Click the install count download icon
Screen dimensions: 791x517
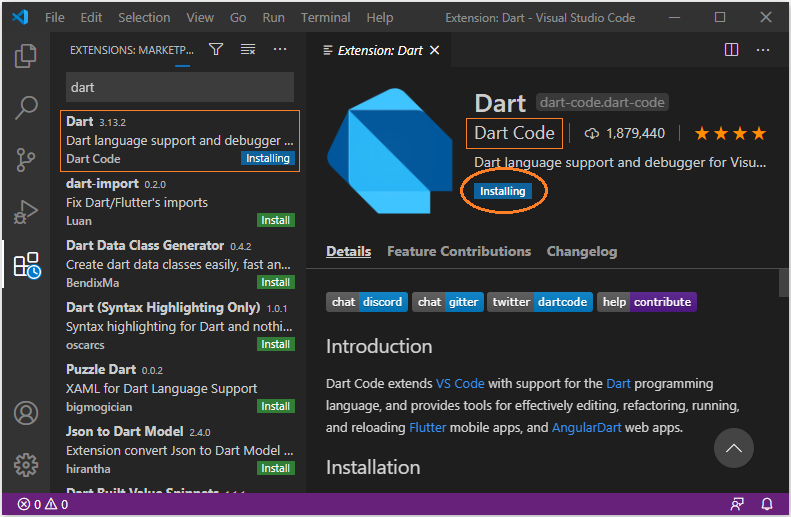(x=591, y=134)
